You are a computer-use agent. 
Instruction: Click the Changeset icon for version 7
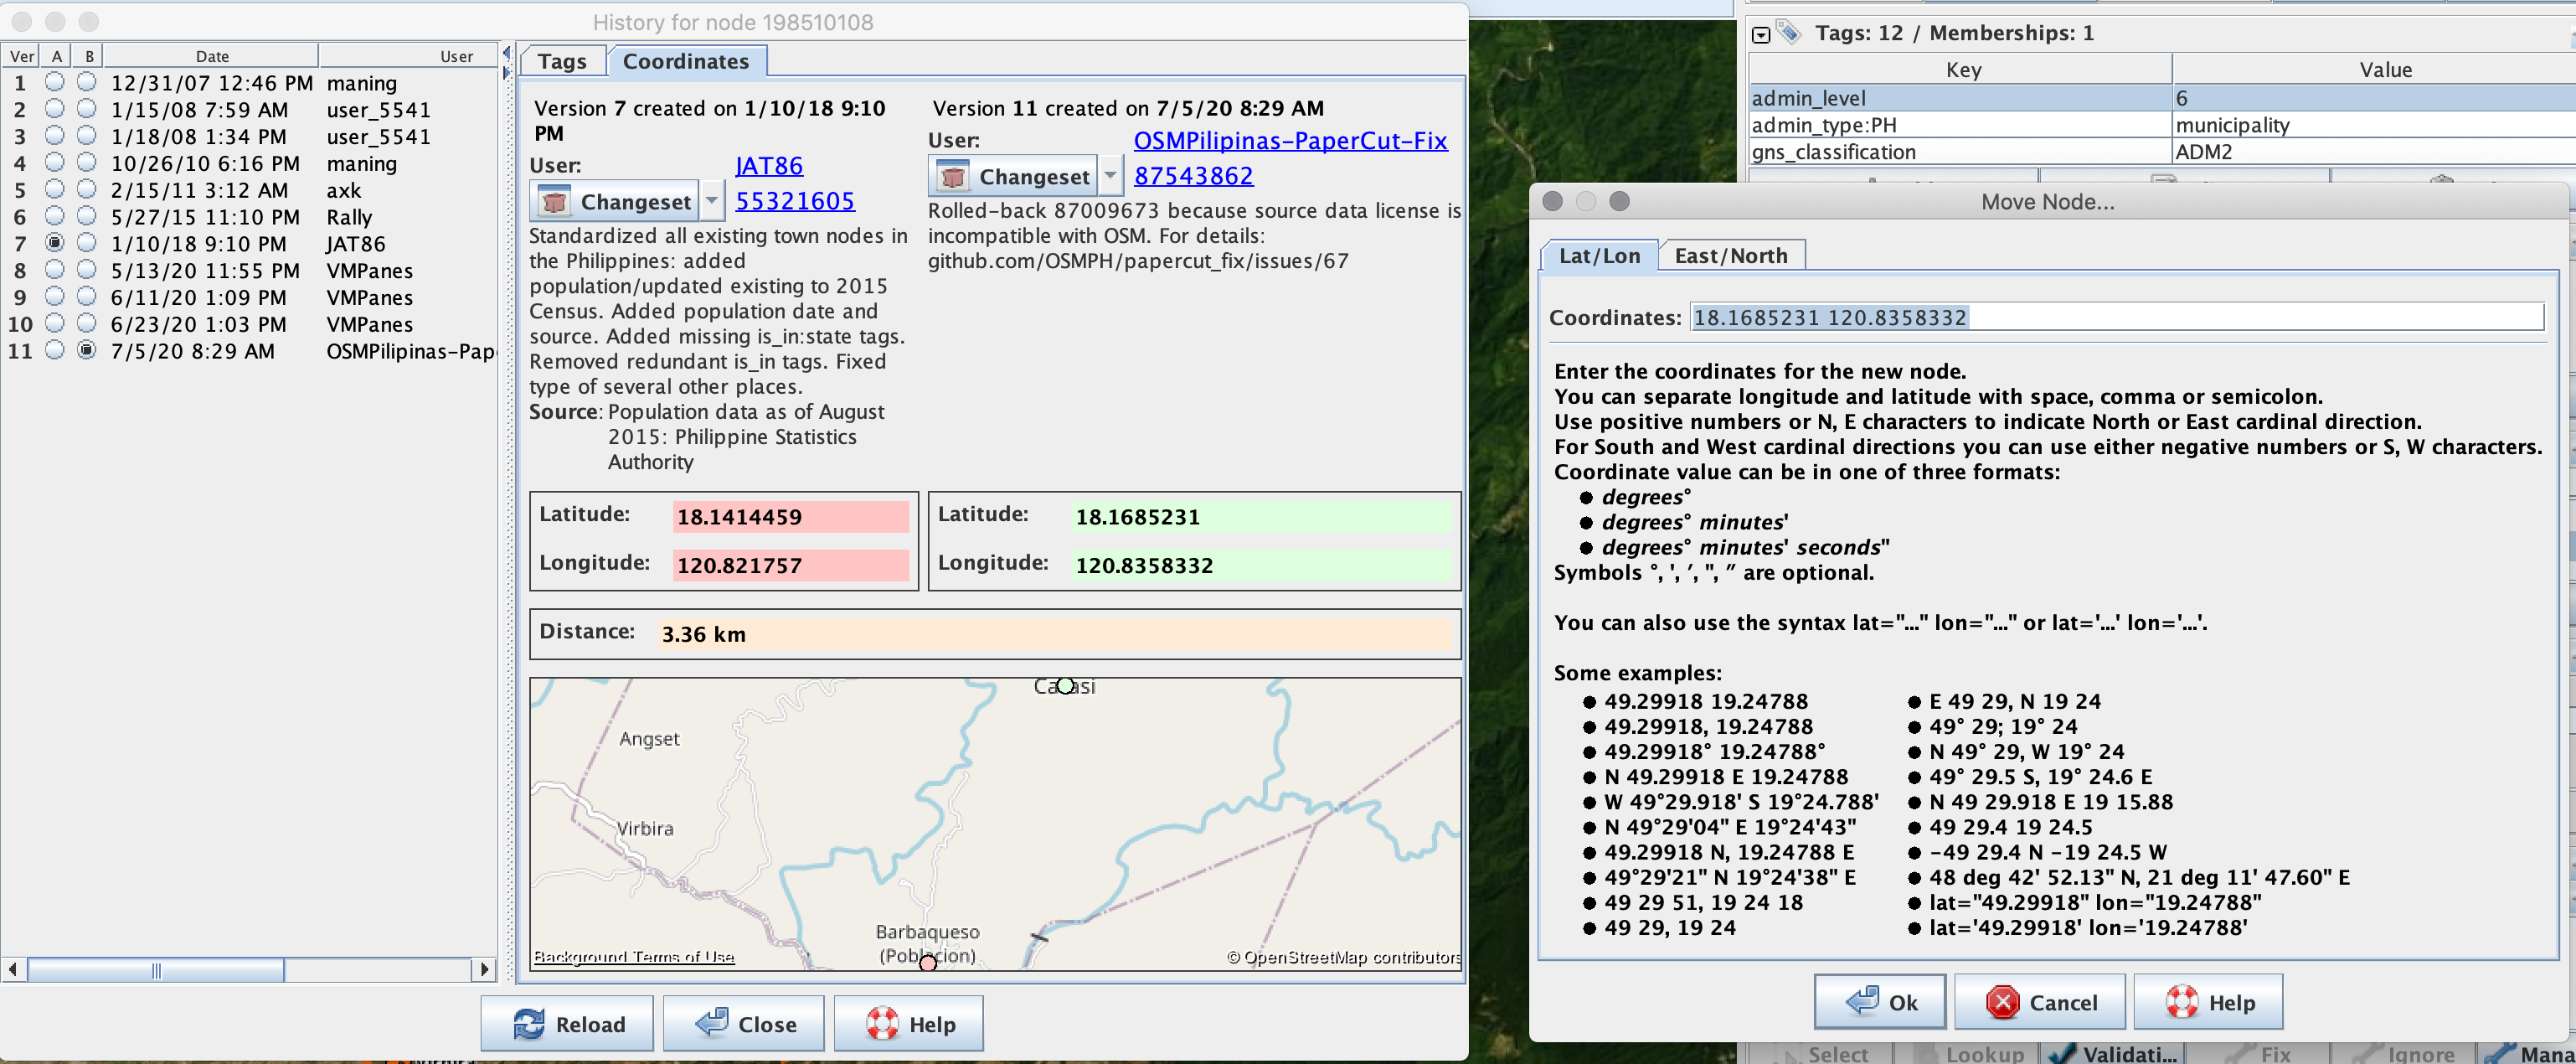554,200
